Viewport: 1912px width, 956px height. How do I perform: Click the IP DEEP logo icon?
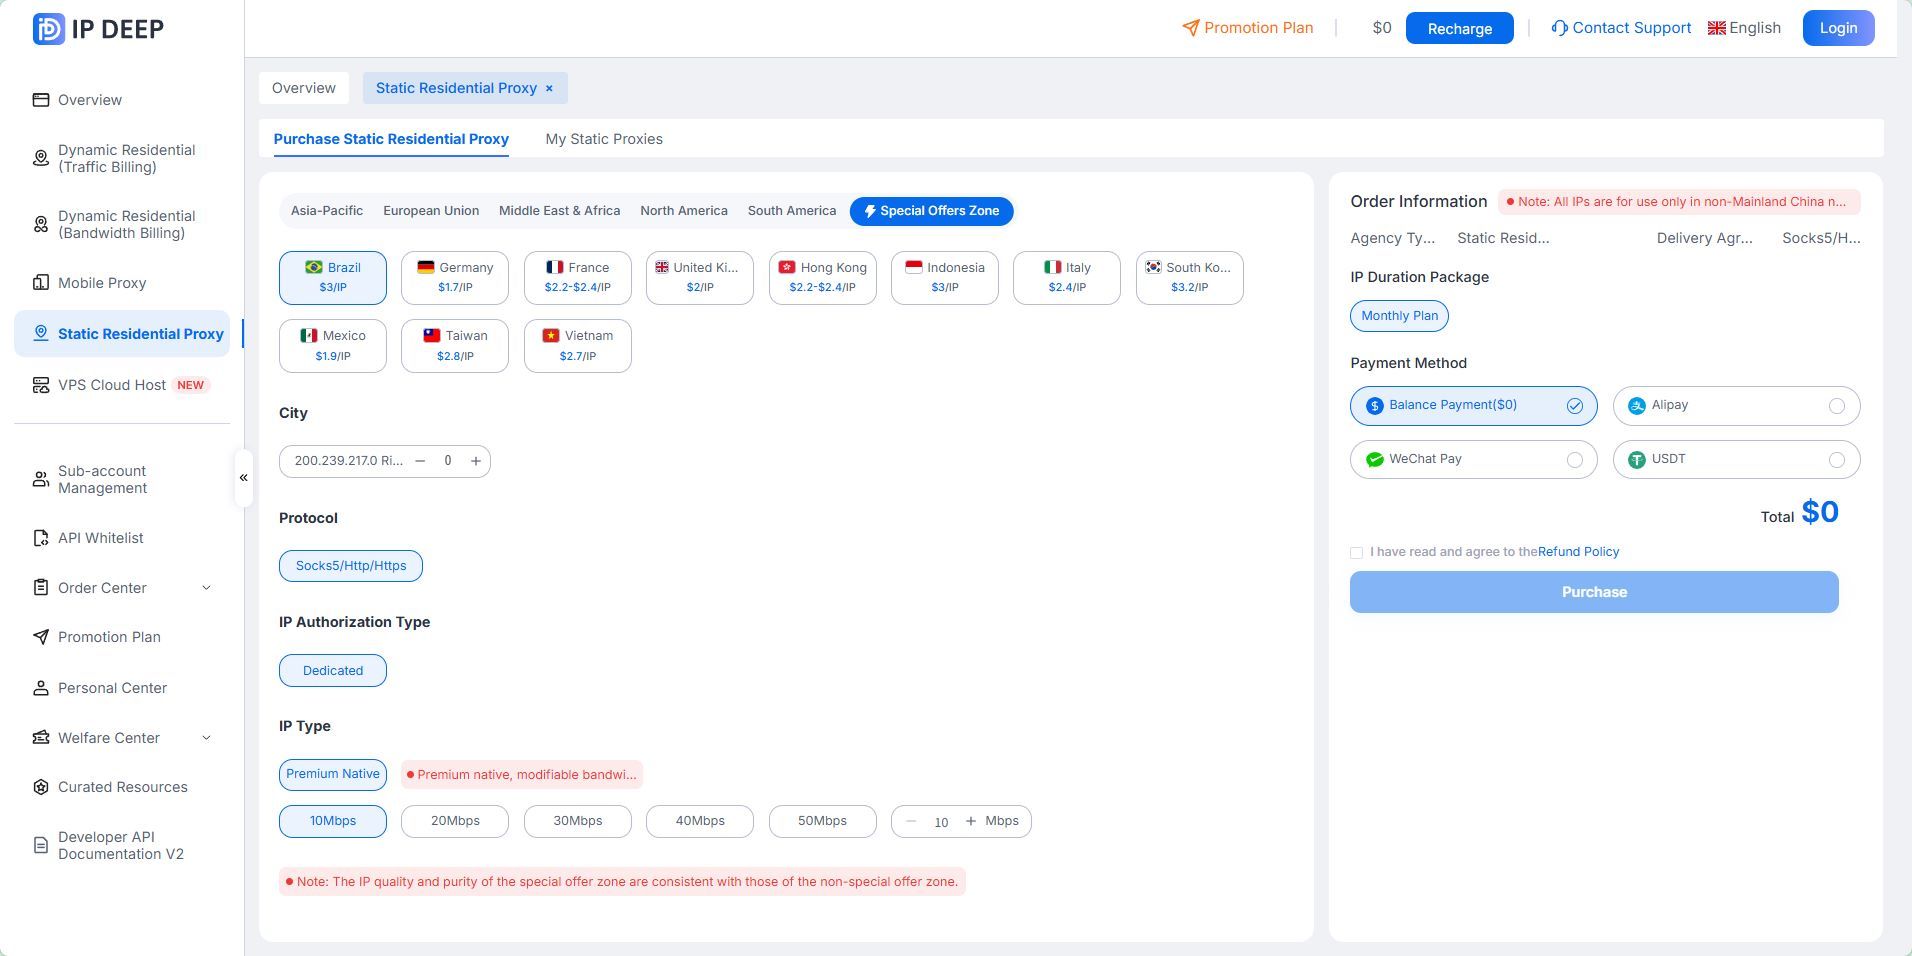(48, 29)
